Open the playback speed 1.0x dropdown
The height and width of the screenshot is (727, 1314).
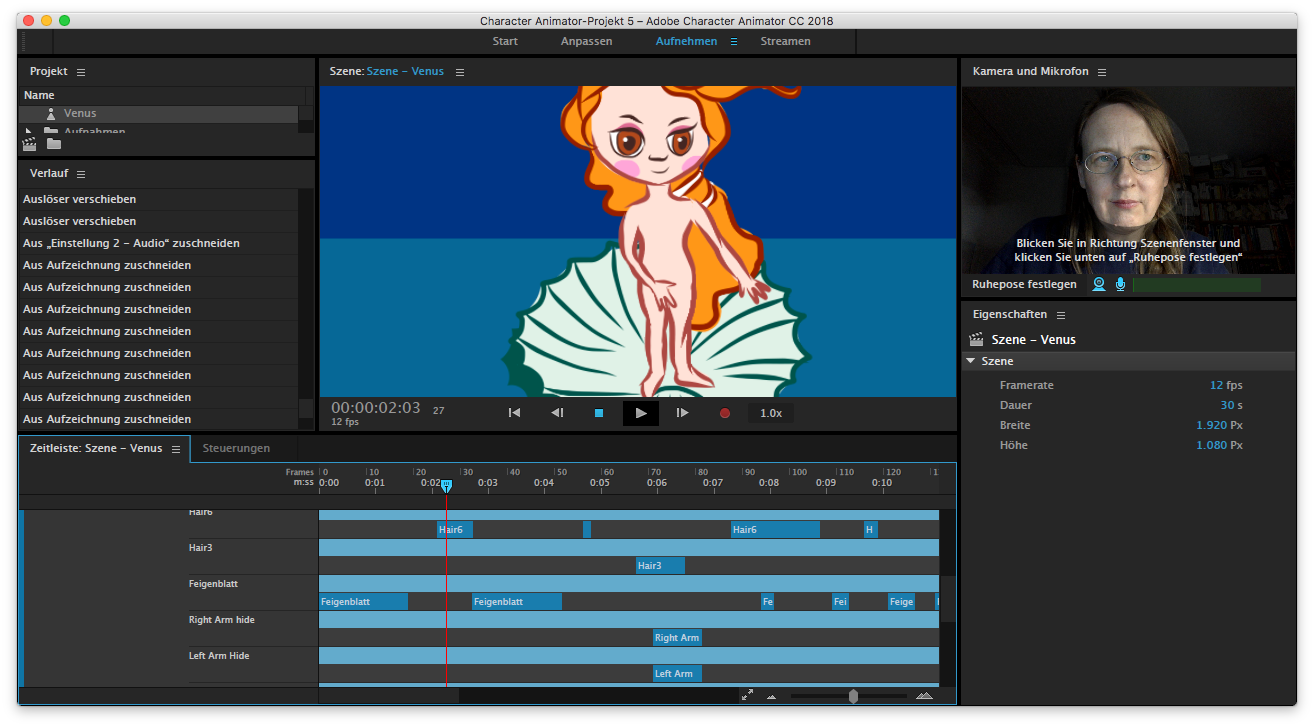click(x=771, y=413)
